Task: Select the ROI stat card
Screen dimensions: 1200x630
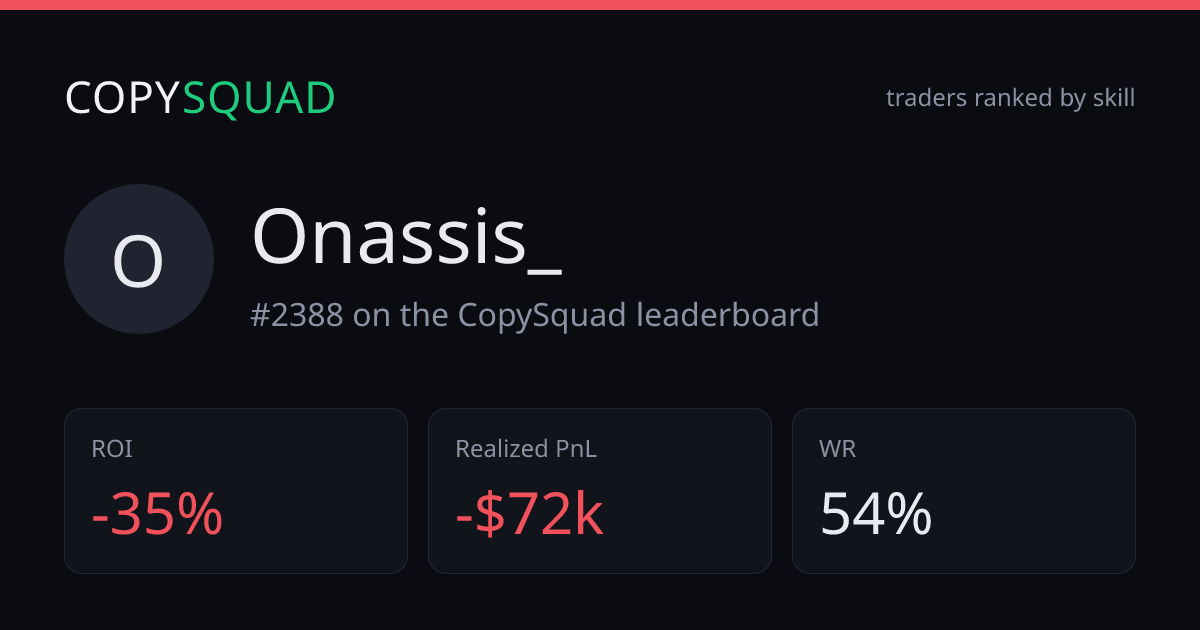Action: click(x=236, y=491)
